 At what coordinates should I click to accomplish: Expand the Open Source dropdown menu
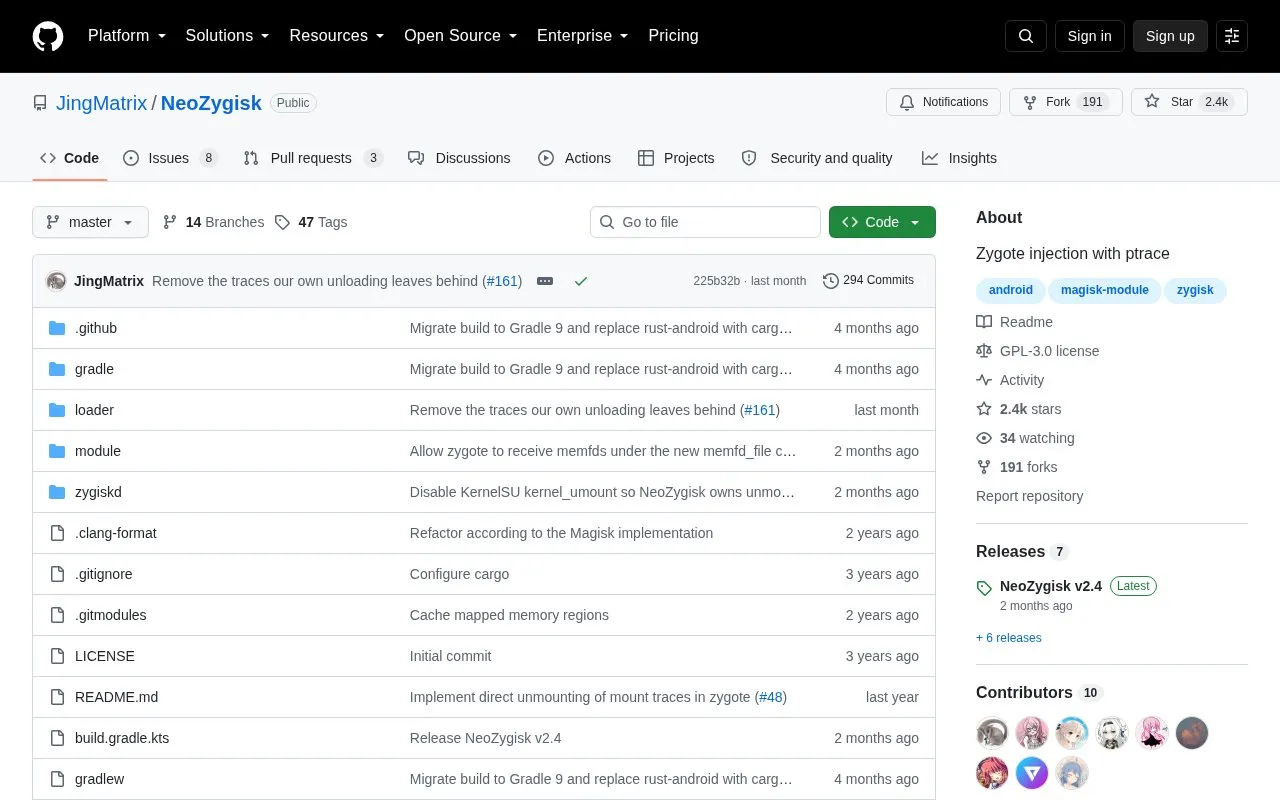tap(461, 36)
